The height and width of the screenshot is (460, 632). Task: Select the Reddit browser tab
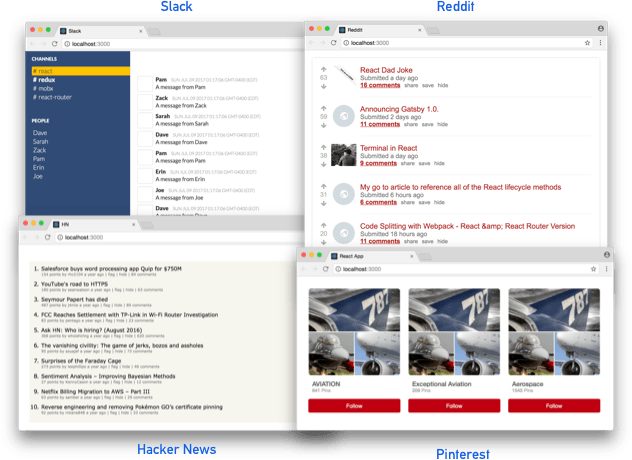click(x=380, y=30)
